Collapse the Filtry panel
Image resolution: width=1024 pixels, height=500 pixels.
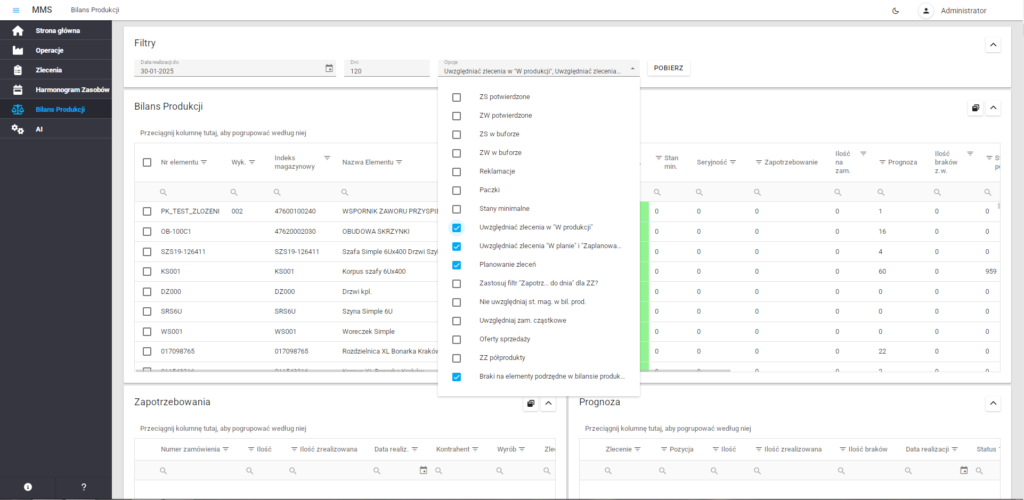click(992, 45)
